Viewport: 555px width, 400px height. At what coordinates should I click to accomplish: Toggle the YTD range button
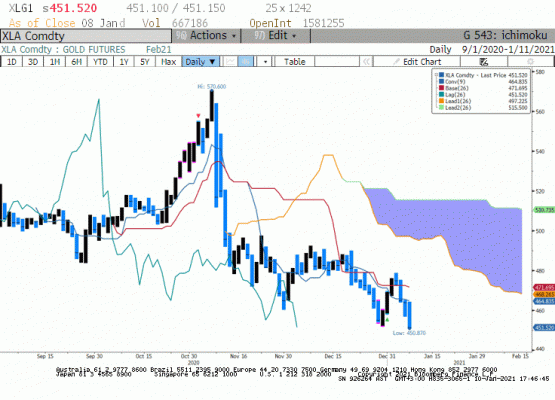[x=100, y=62]
